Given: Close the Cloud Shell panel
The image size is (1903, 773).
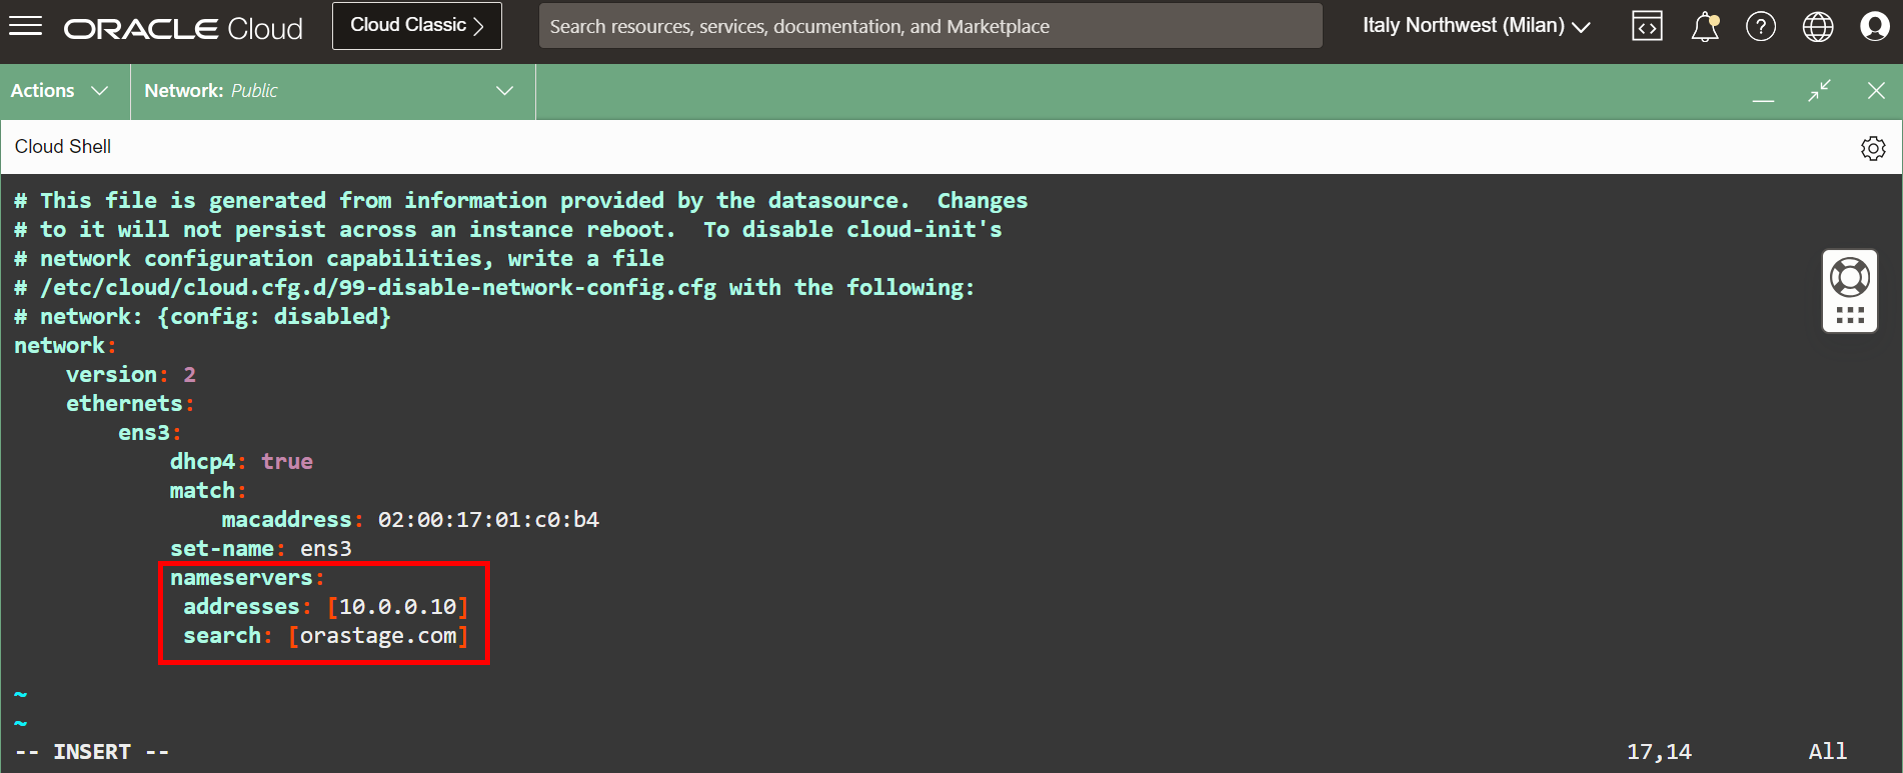Looking at the screenshot, I should [1876, 91].
